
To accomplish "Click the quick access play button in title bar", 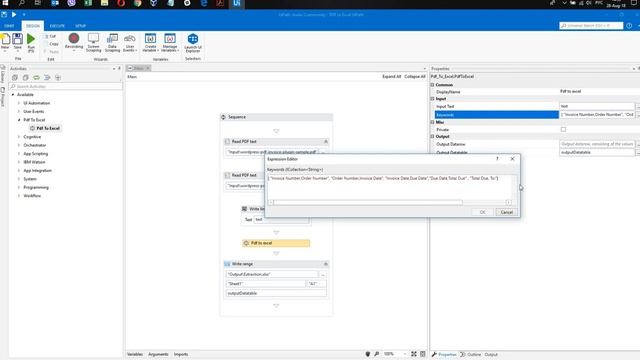I will tap(14, 15).
